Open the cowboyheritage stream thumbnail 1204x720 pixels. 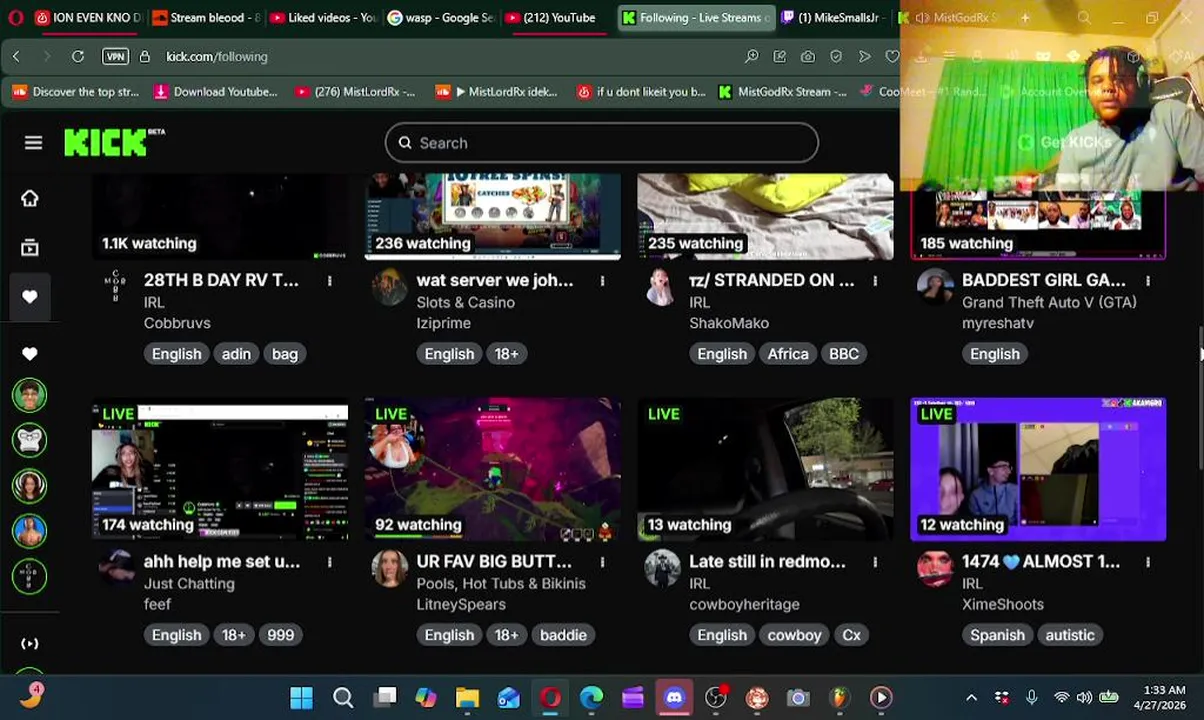pos(766,470)
